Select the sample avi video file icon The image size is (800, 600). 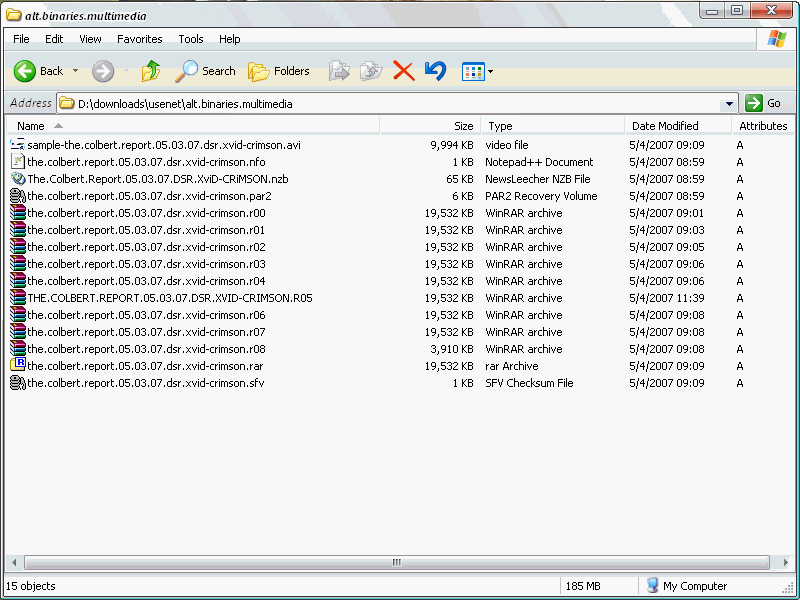pos(18,145)
